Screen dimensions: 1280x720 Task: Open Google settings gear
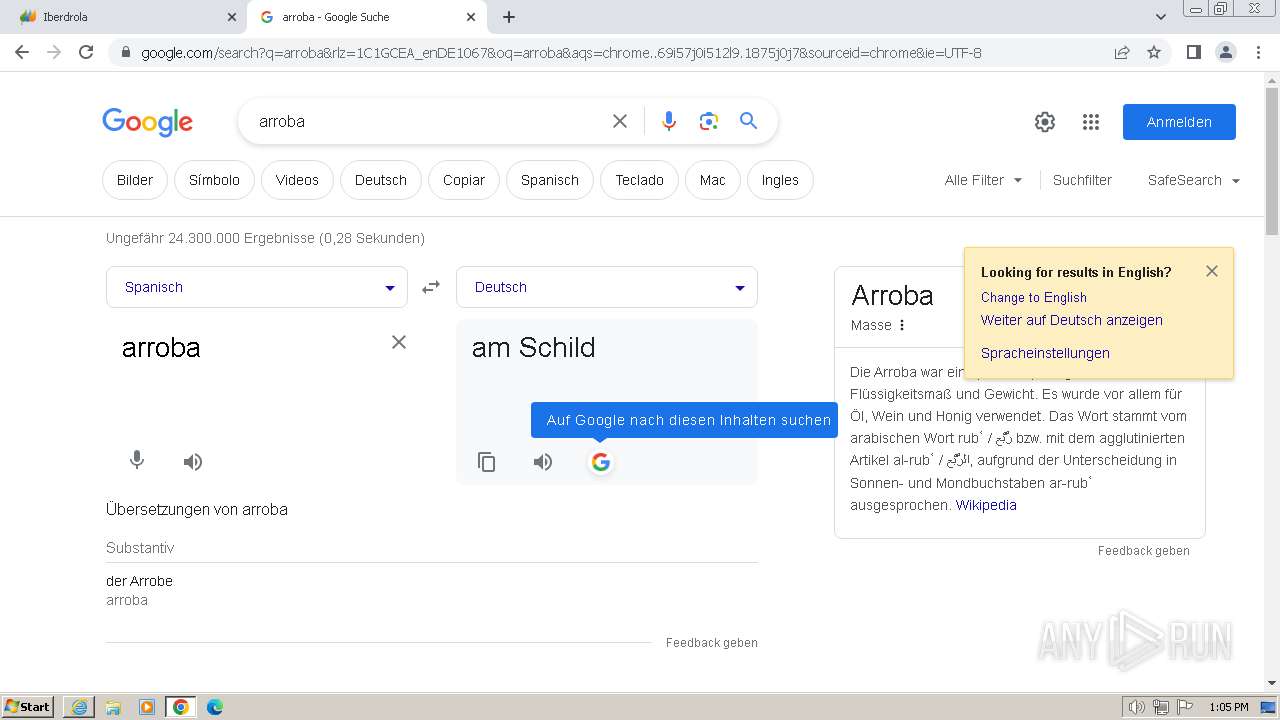1045,122
